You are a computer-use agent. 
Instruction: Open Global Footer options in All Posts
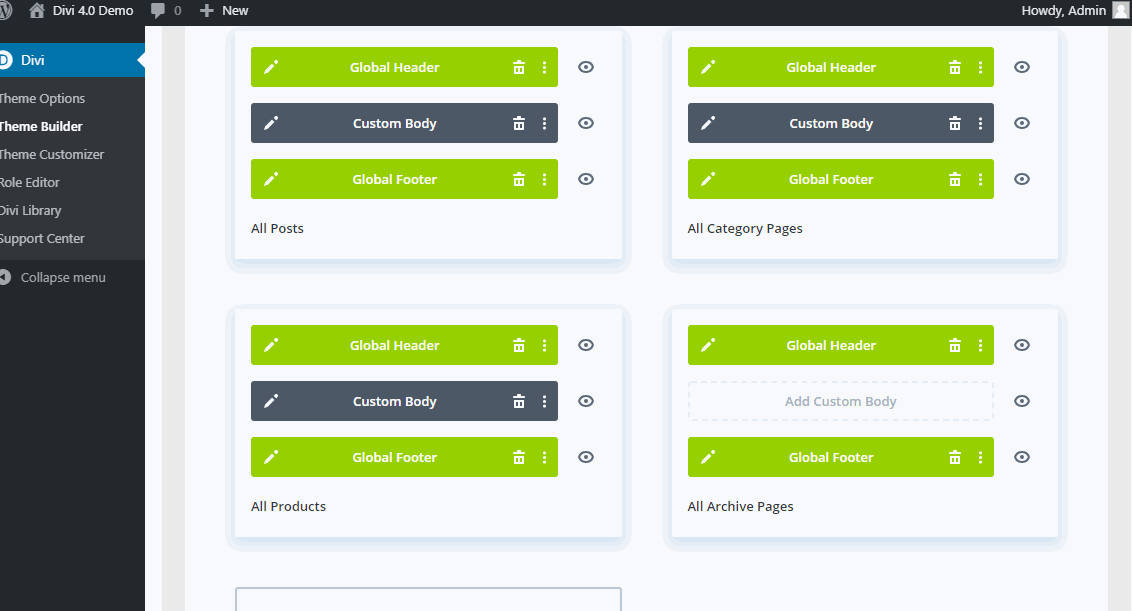[544, 179]
